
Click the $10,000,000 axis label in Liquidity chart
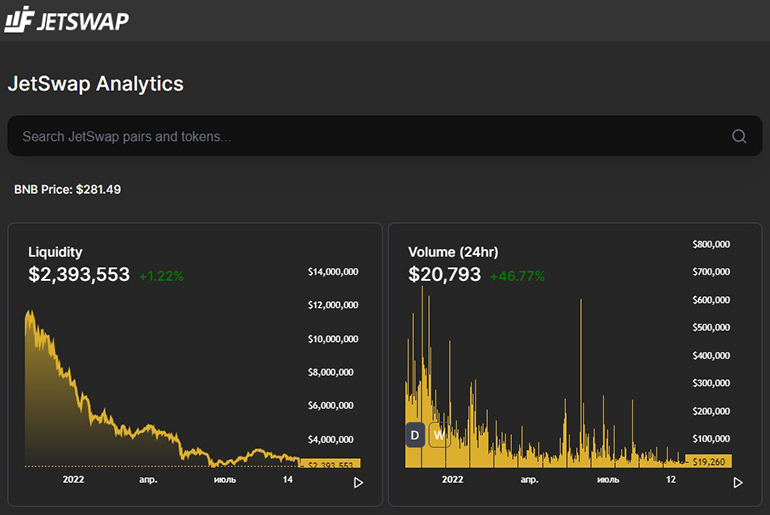[x=333, y=339]
